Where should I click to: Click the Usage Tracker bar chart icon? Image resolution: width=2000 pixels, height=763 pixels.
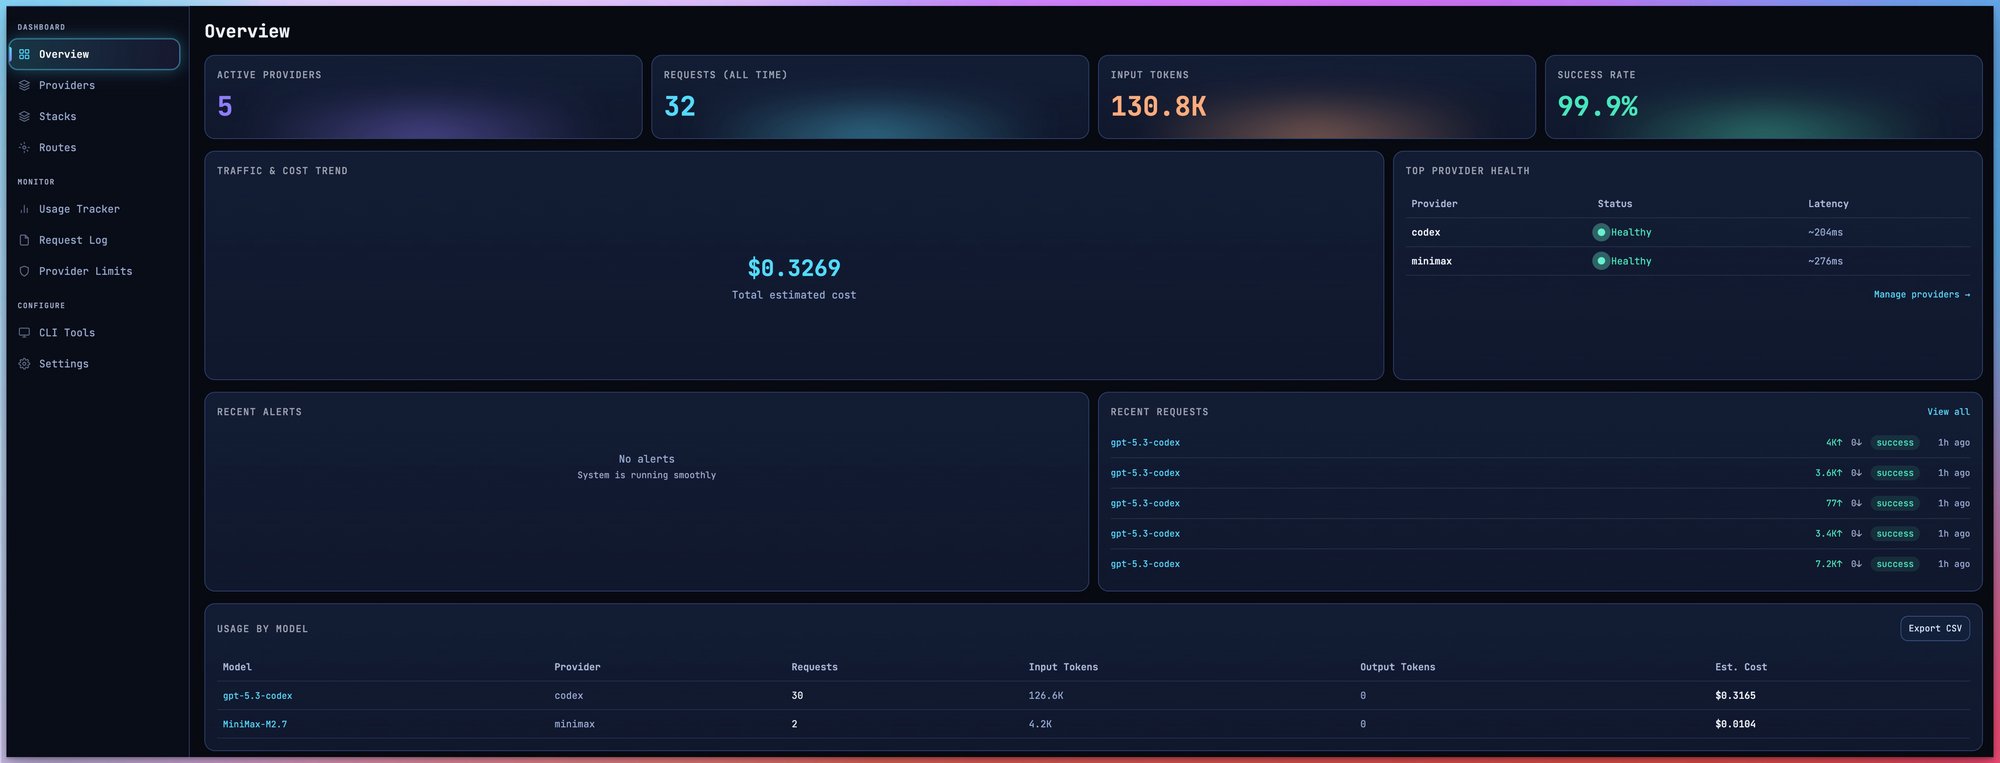pyautogui.click(x=24, y=209)
